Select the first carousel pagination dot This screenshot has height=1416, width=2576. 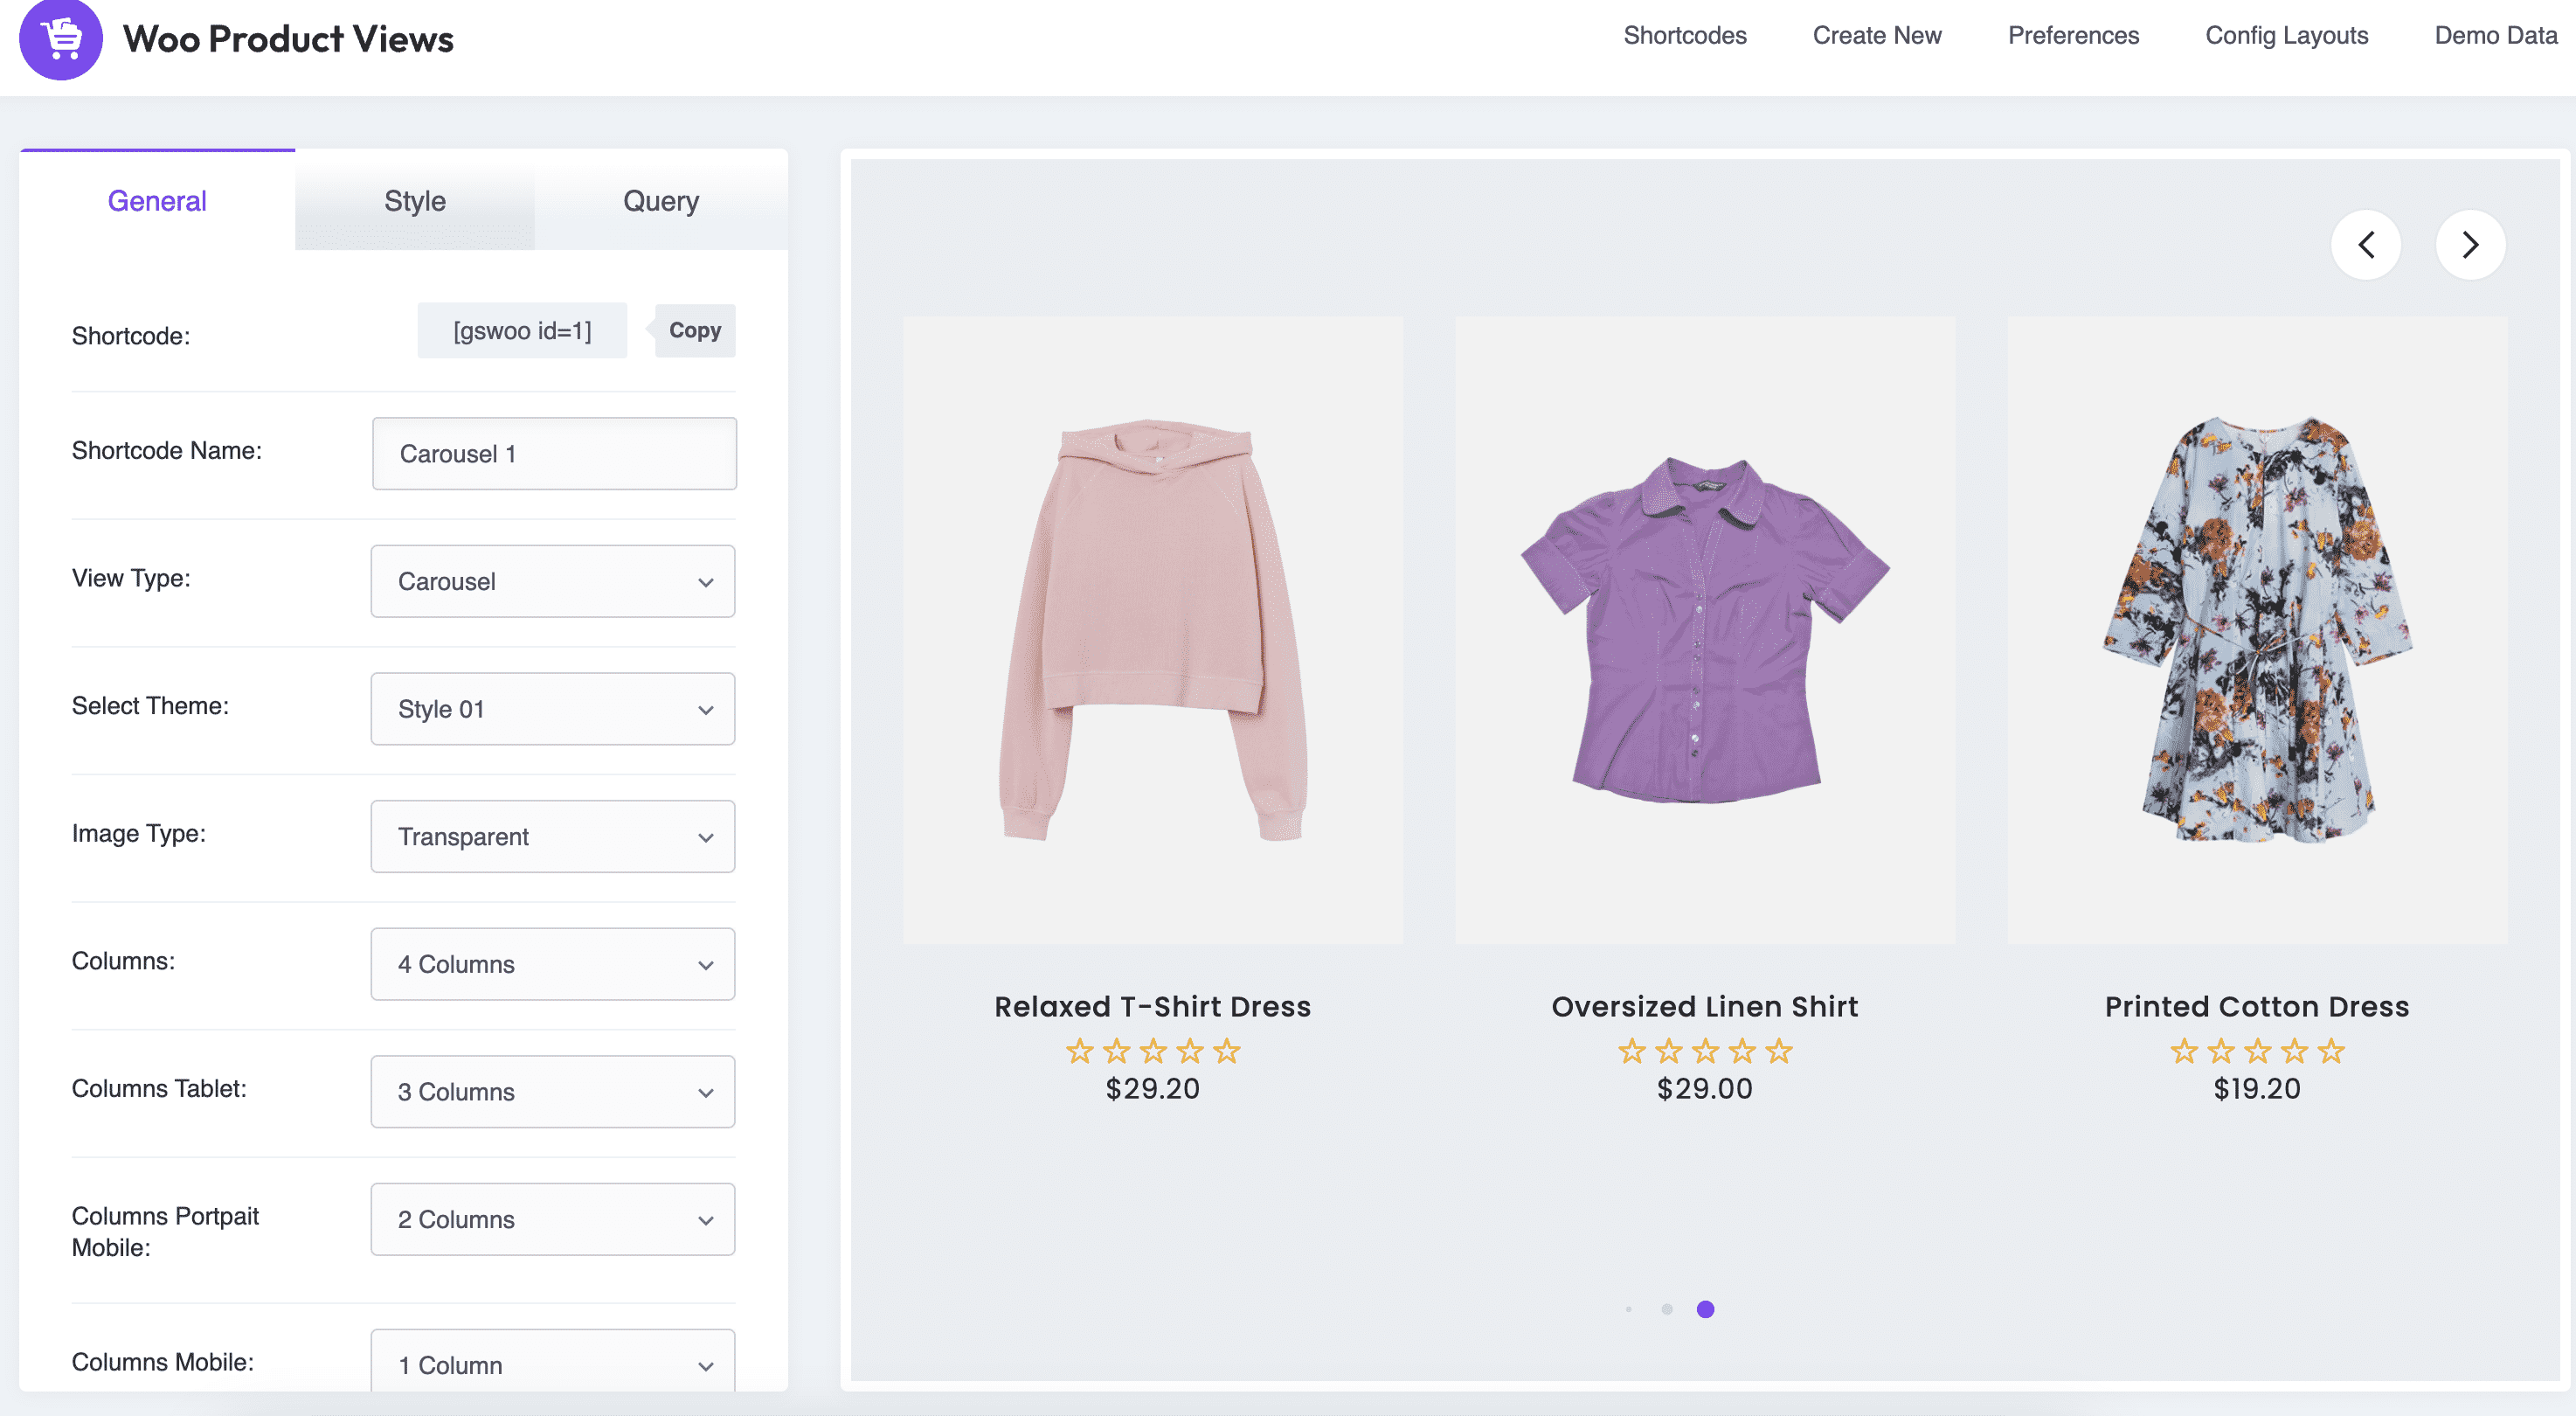click(x=1629, y=1309)
